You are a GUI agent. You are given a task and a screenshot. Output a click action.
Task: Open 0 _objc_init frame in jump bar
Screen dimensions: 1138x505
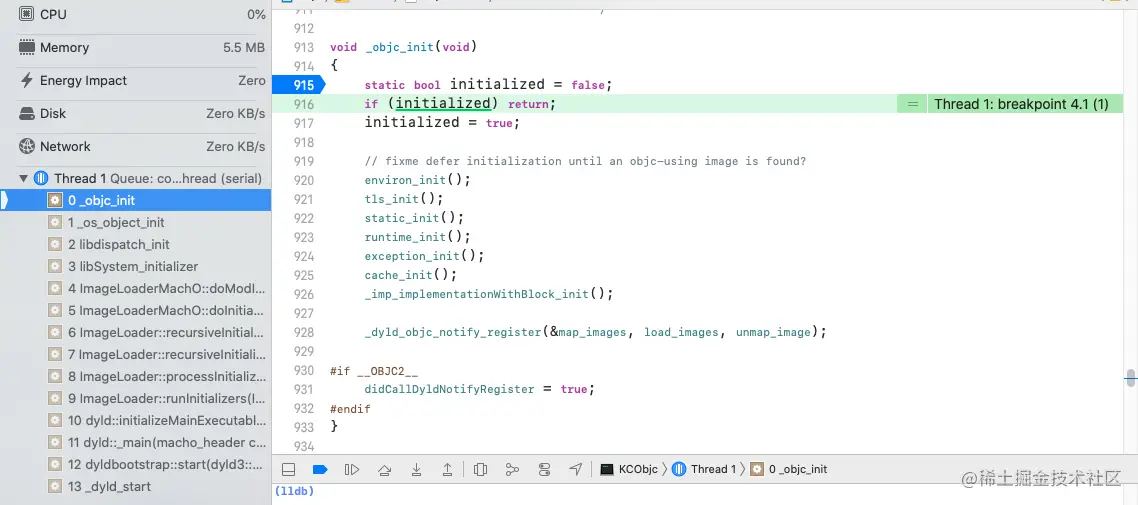(x=789, y=469)
